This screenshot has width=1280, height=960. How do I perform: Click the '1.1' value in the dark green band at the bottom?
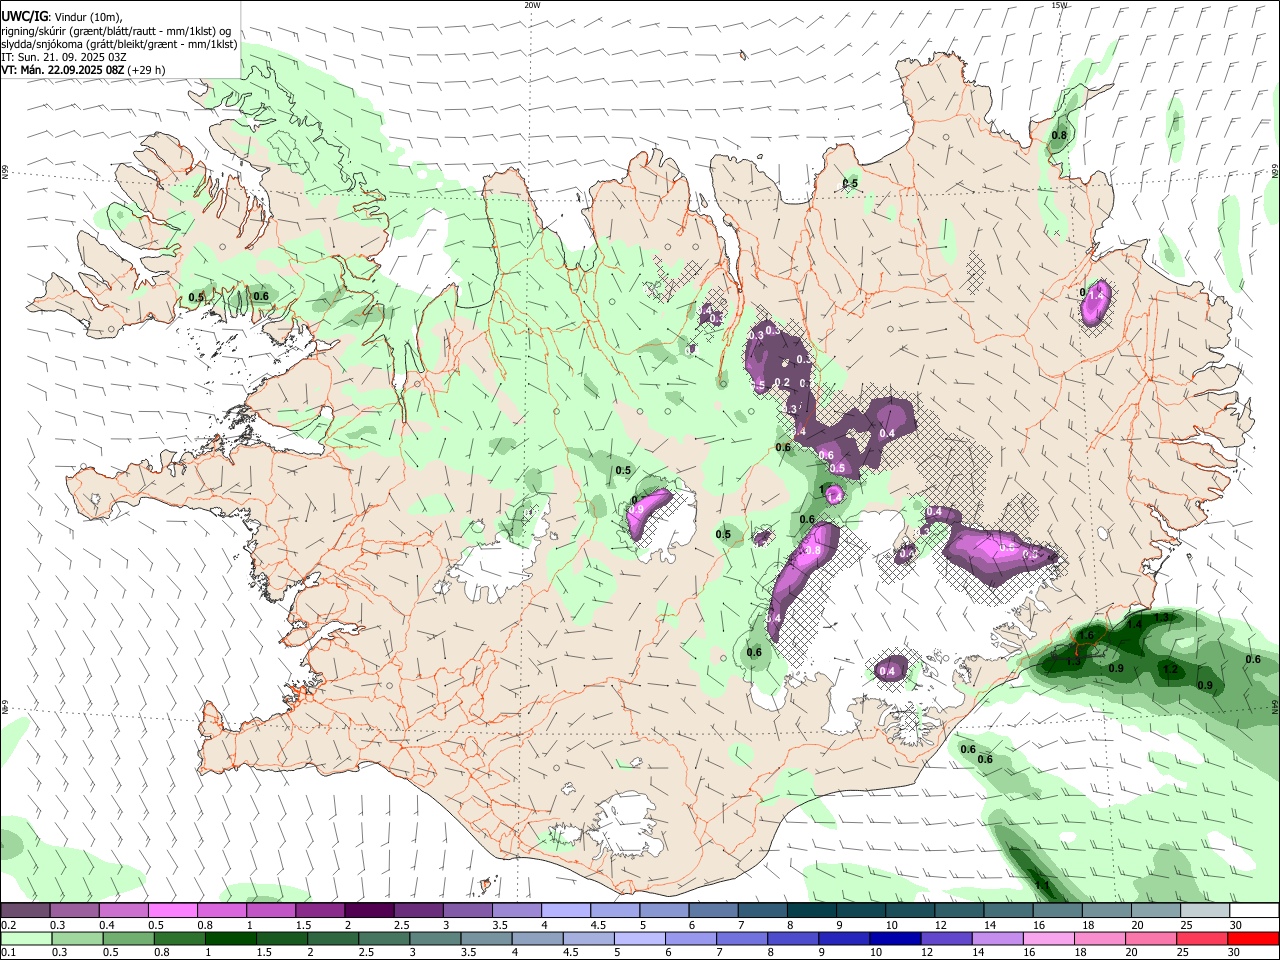pos(1042,886)
